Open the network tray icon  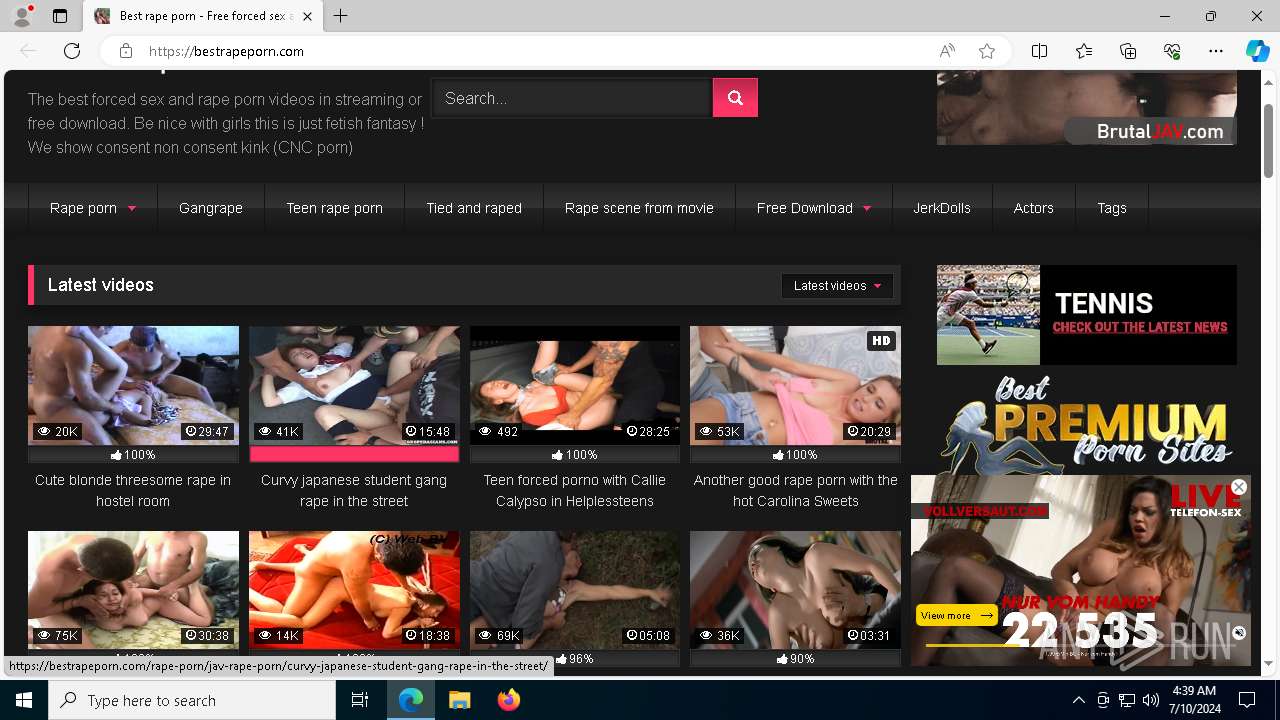pyautogui.click(x=1127, y=700)
